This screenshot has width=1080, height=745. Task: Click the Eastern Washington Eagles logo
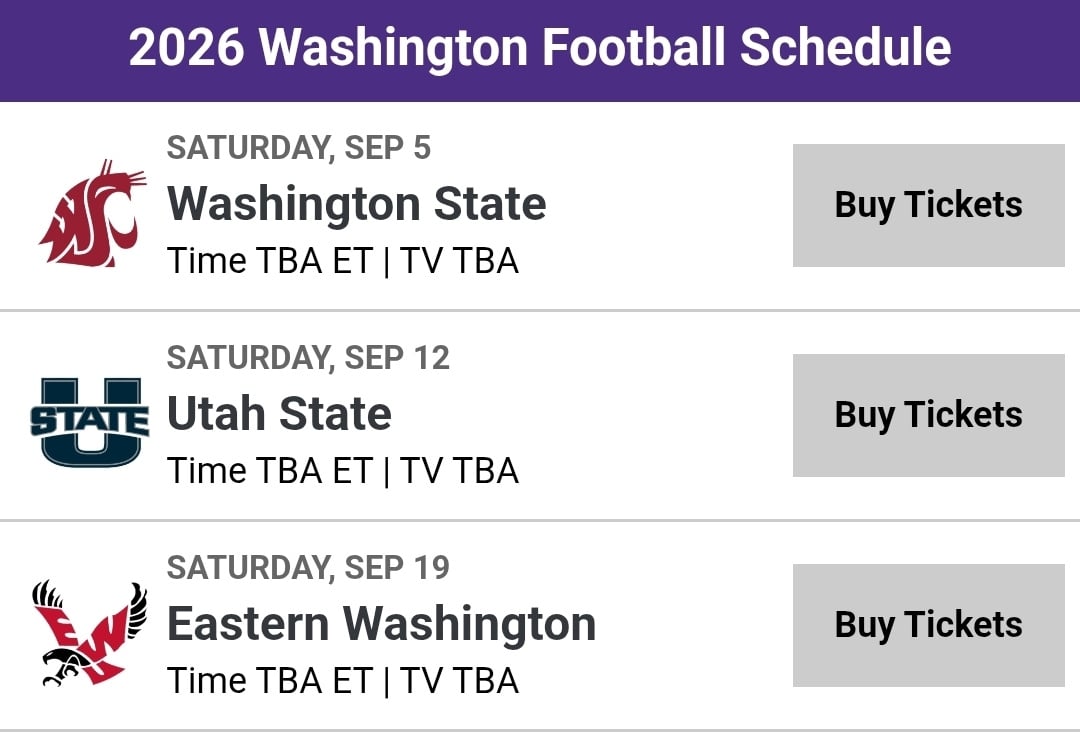point(90,632)
